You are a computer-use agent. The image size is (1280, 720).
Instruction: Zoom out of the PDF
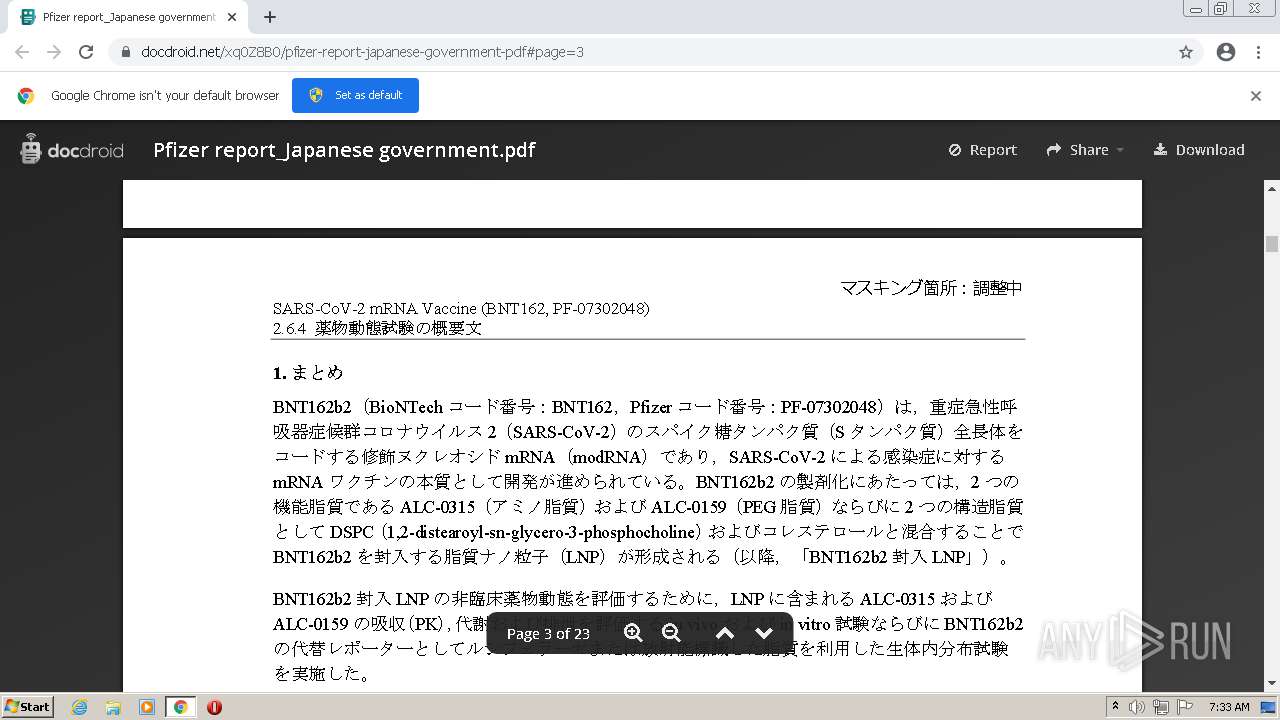671,633
